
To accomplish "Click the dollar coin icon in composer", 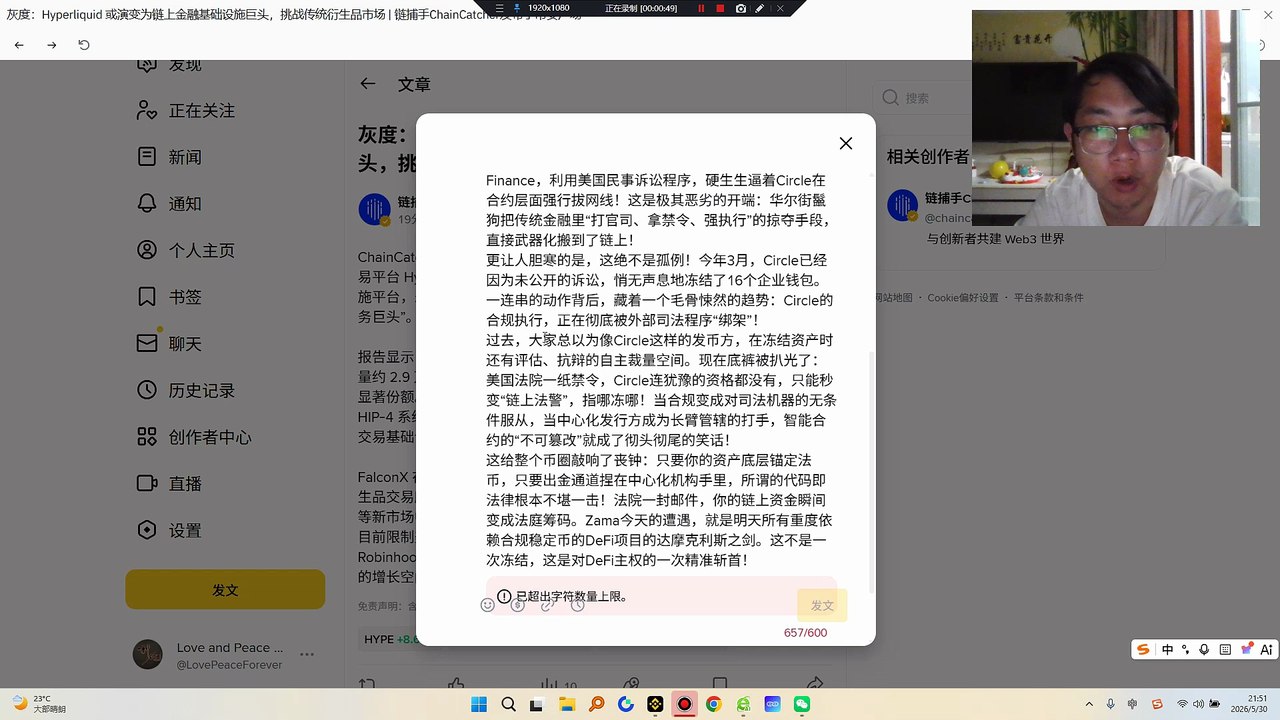I will pyautogui.click(x=518, y=605).
